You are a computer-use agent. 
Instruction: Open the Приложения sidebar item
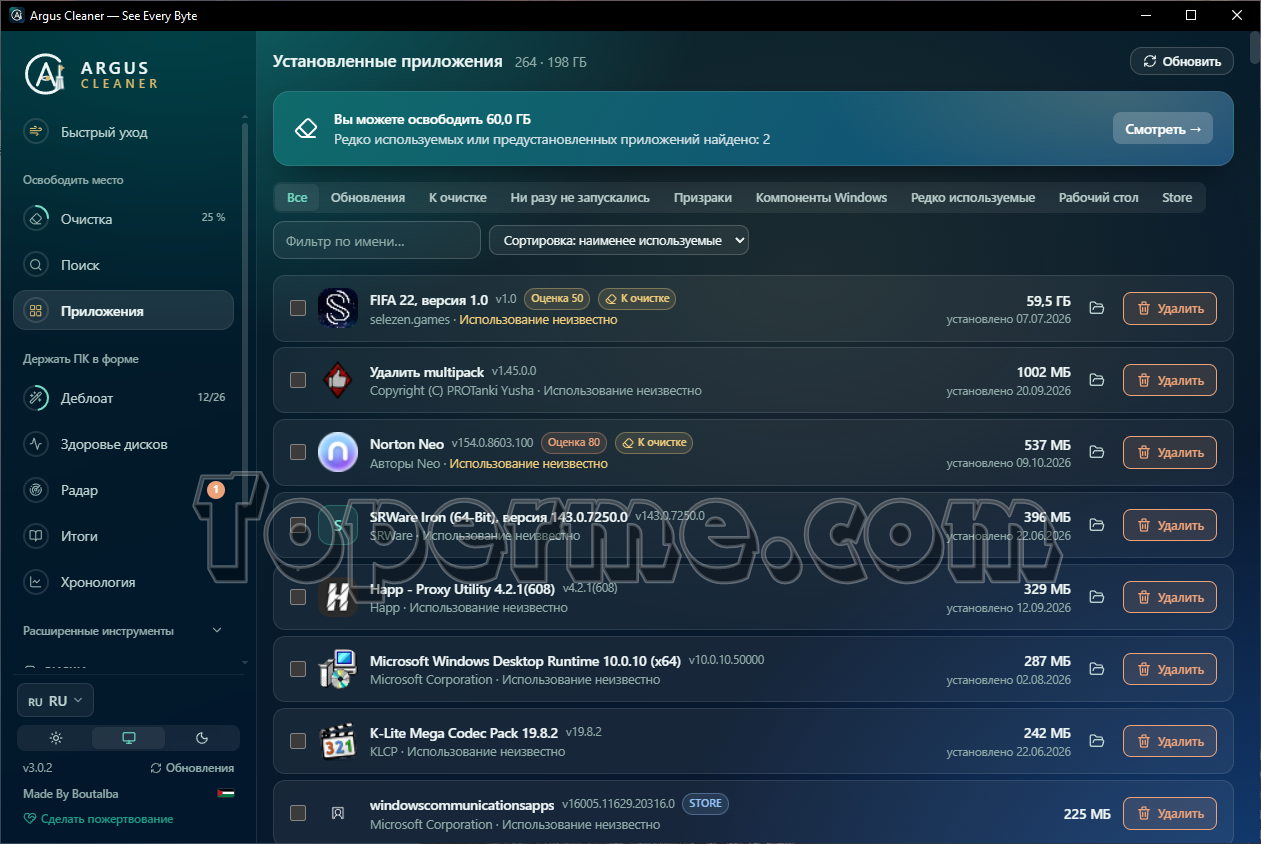point(123,311)
